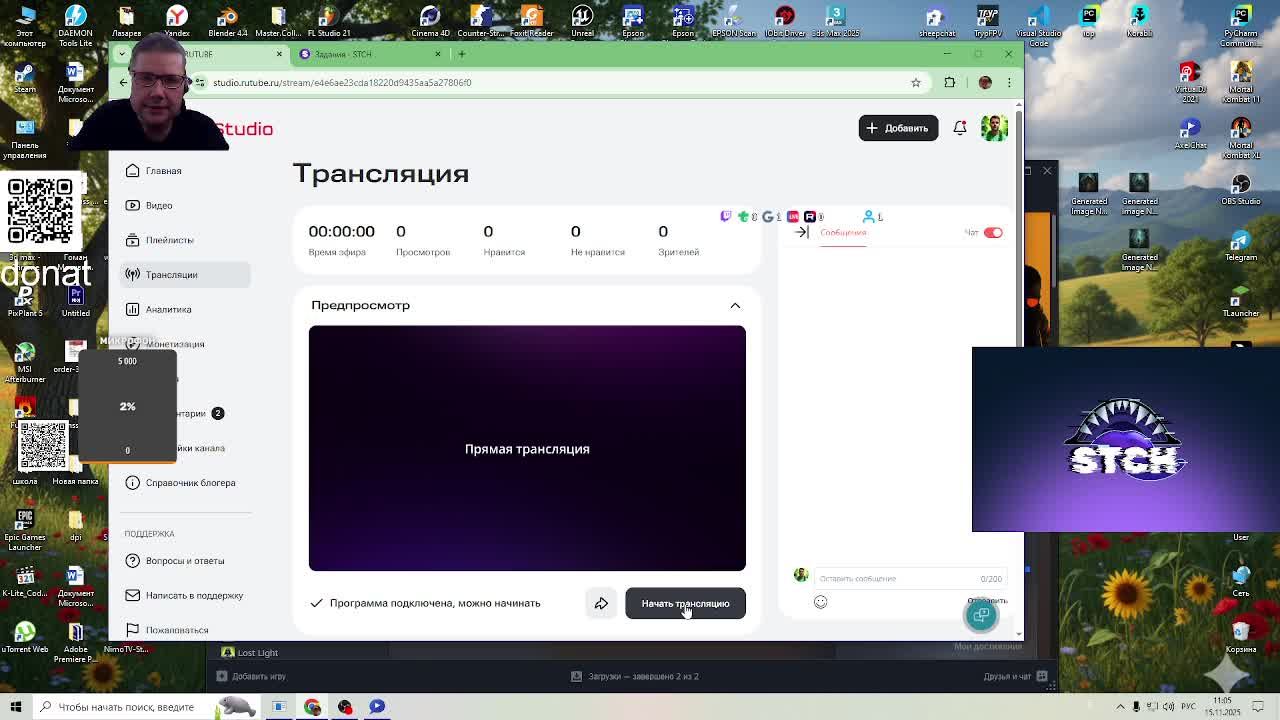Open Справочник блогера in sidebar

tap(185, 483)
